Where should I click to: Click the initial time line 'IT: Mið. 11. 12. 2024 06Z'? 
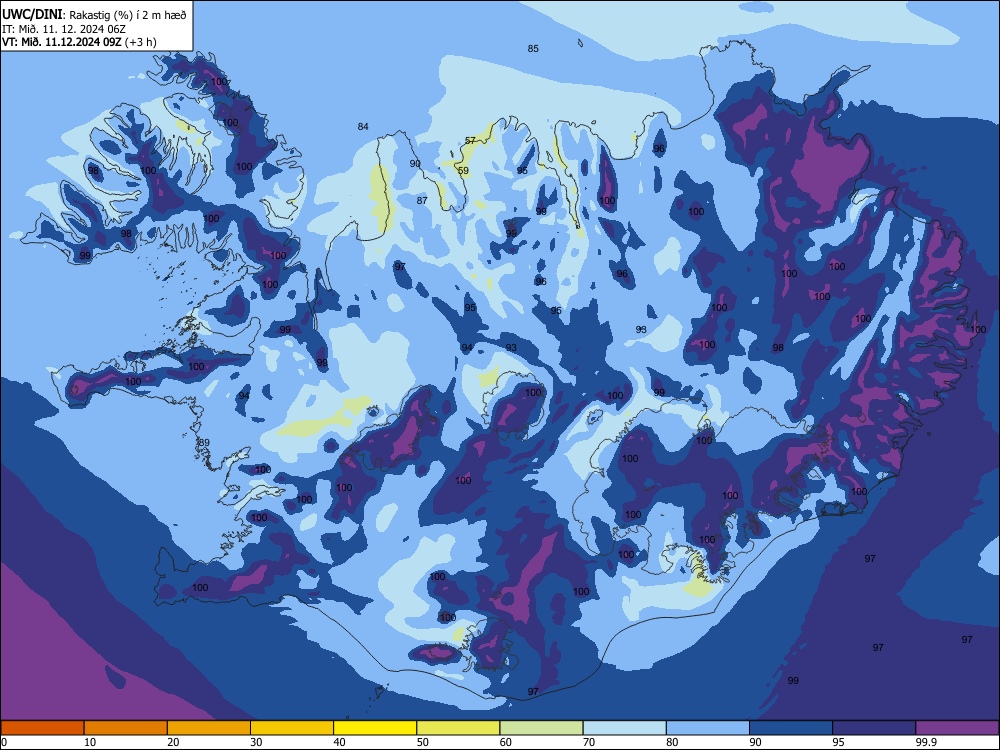point(64,29)
